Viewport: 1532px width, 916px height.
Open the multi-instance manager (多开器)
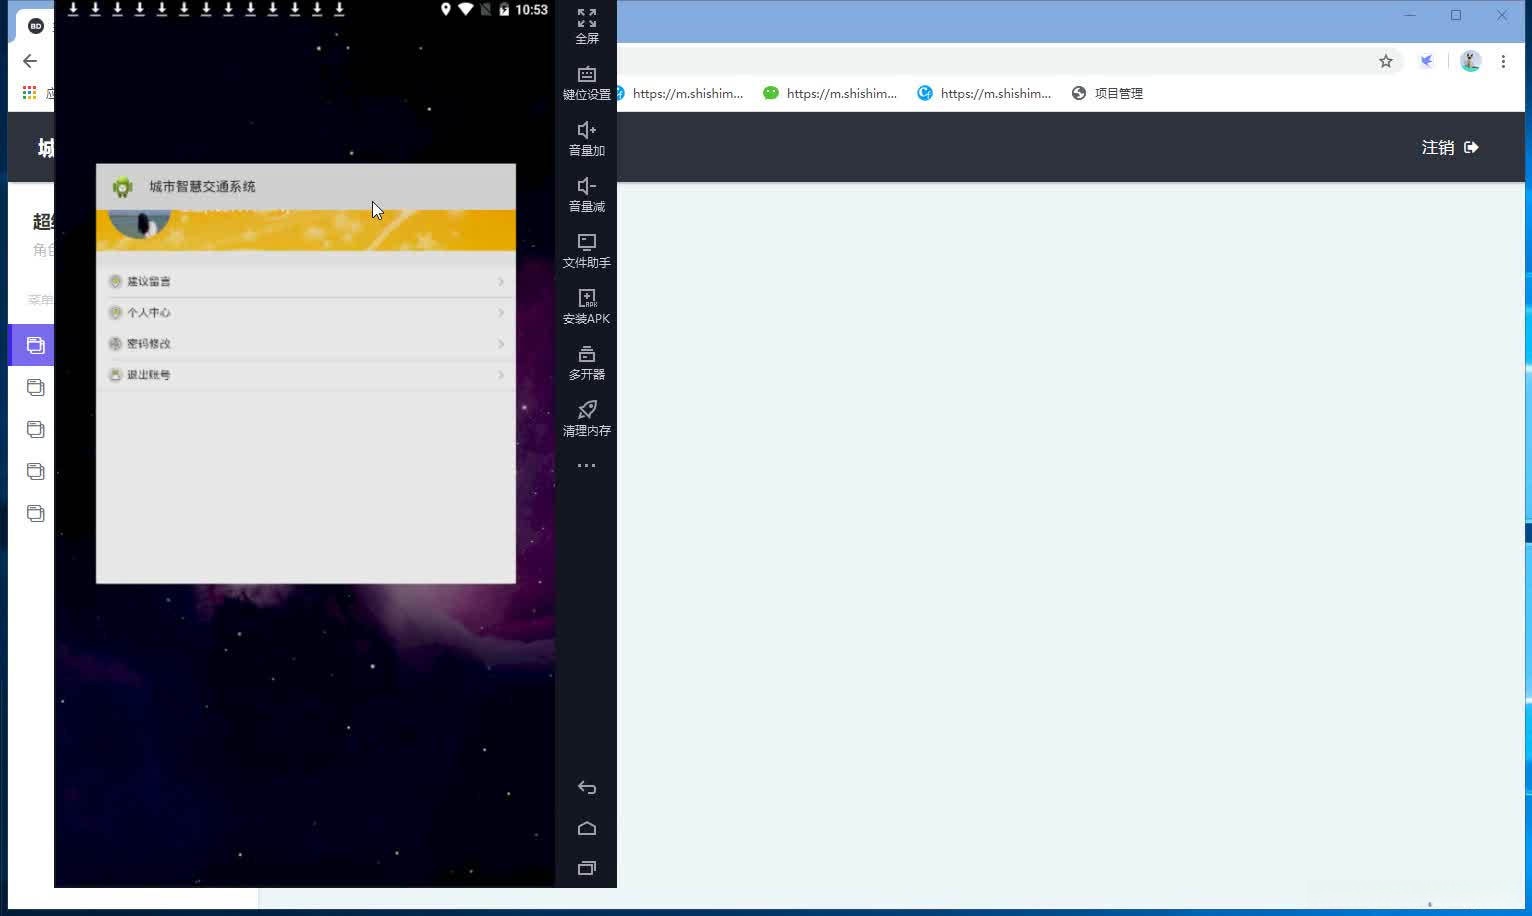point(587,363)
